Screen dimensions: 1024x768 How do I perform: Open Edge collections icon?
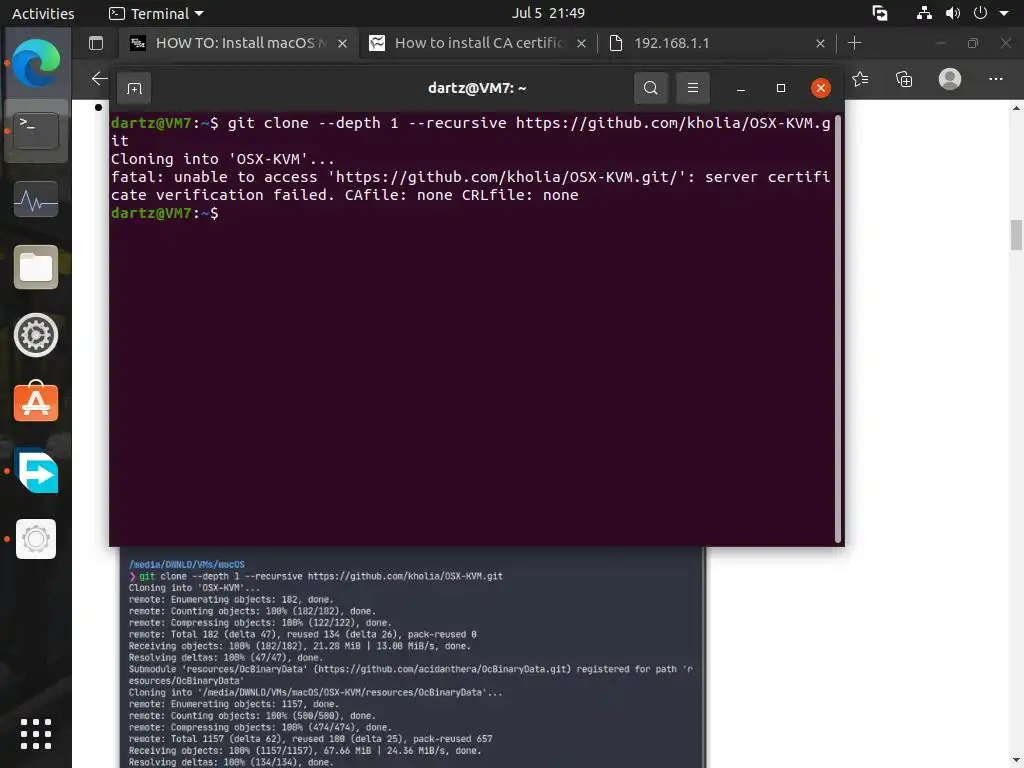[x=904, y=79]
